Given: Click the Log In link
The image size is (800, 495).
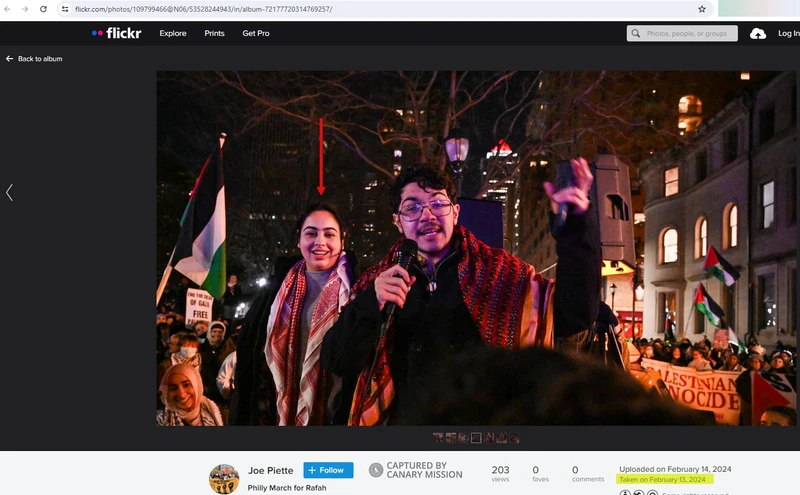Looking at the screenshot, I should click(788, 33).
